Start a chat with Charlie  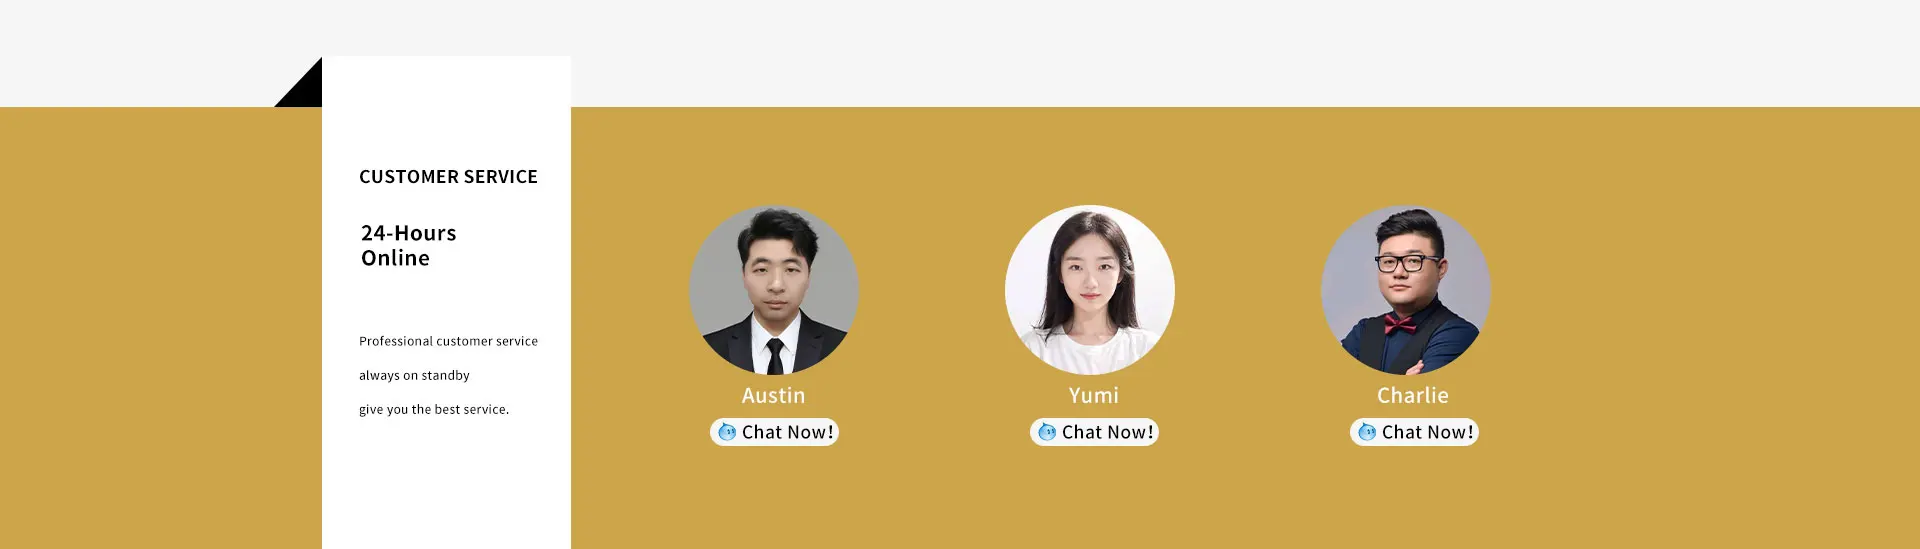click(x=1414, y=432)
